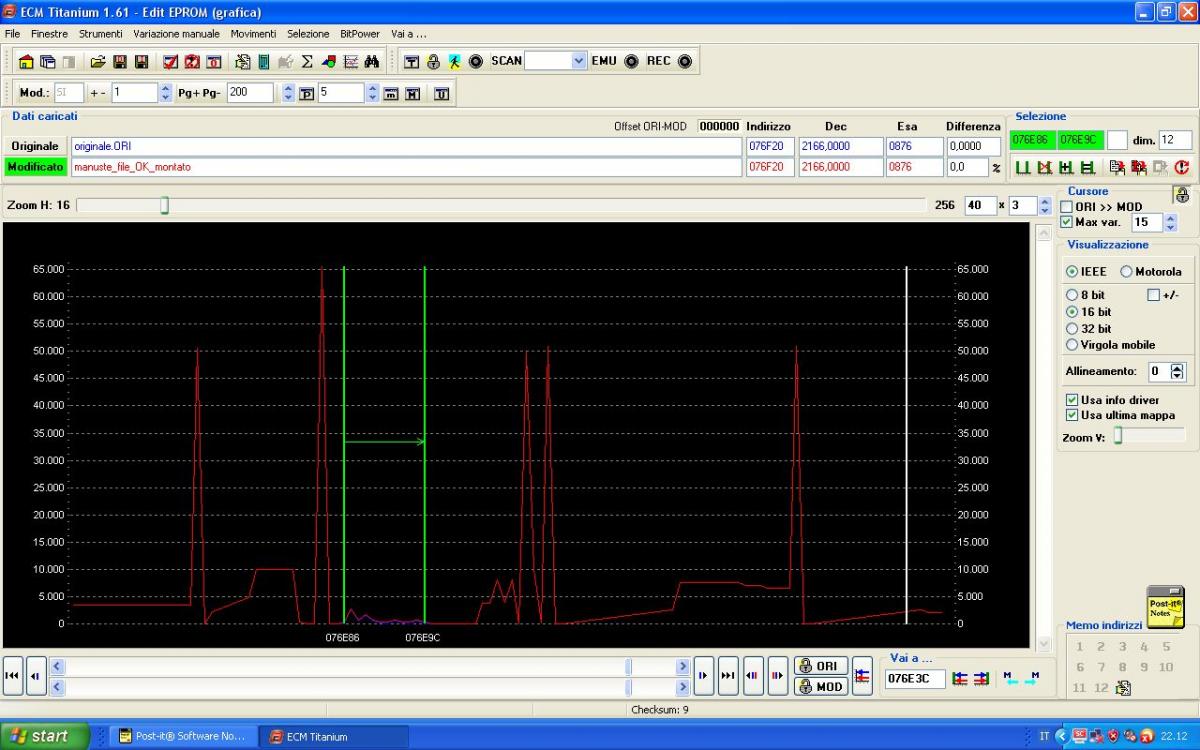Open the BitPower menu
This screenshot has width=1200, height=750.
pyautogui.click(x=360, y=34)
